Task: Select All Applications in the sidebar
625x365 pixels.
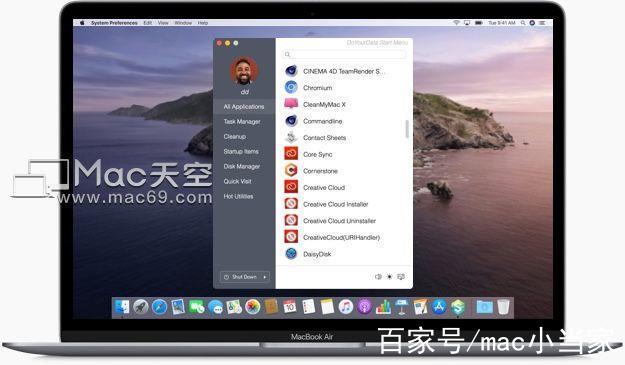Action: 244,106
